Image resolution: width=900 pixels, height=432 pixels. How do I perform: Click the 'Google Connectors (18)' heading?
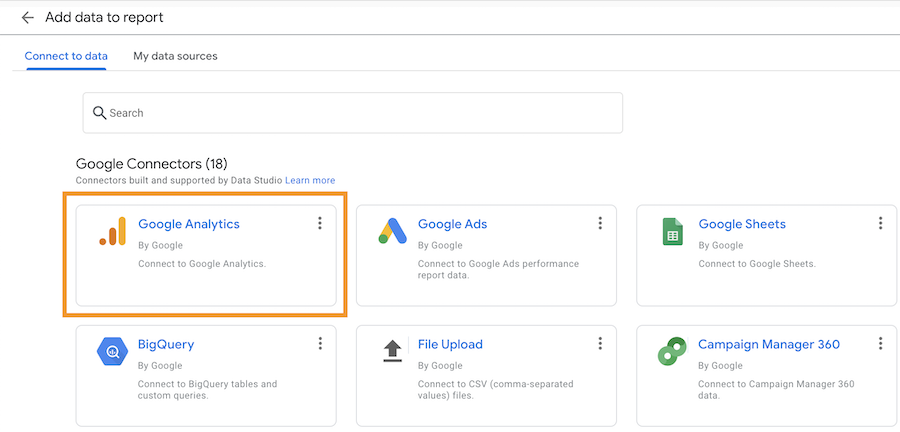(x=152, y=164)
